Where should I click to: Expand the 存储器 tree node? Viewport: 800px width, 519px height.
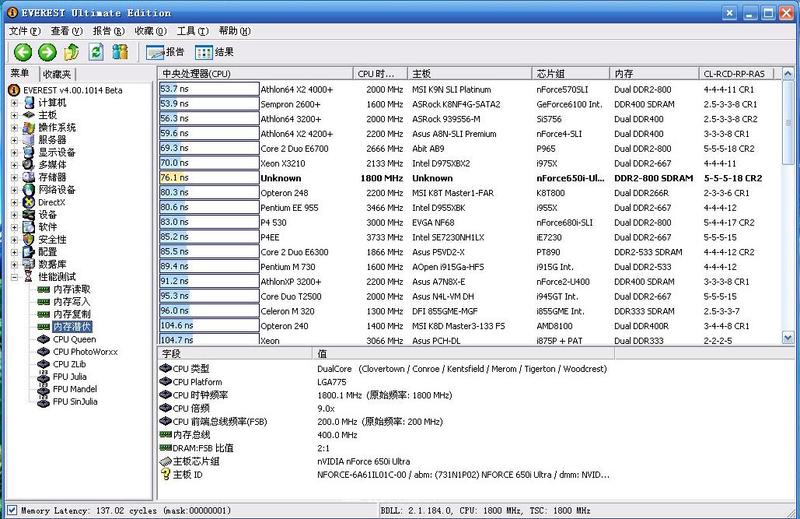coord(14,177)
